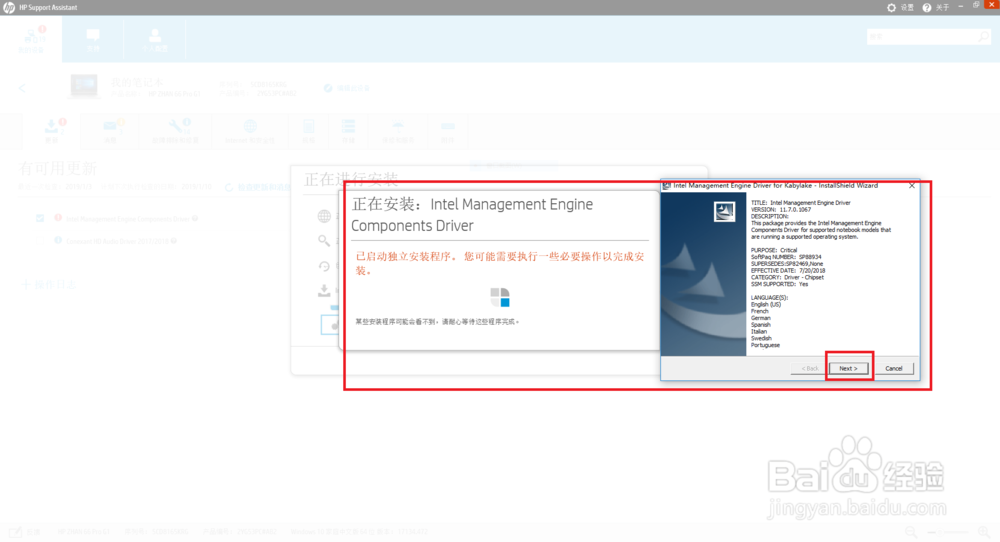
Task: Click the zoom slider in the status bar
Action: [948, 532]
